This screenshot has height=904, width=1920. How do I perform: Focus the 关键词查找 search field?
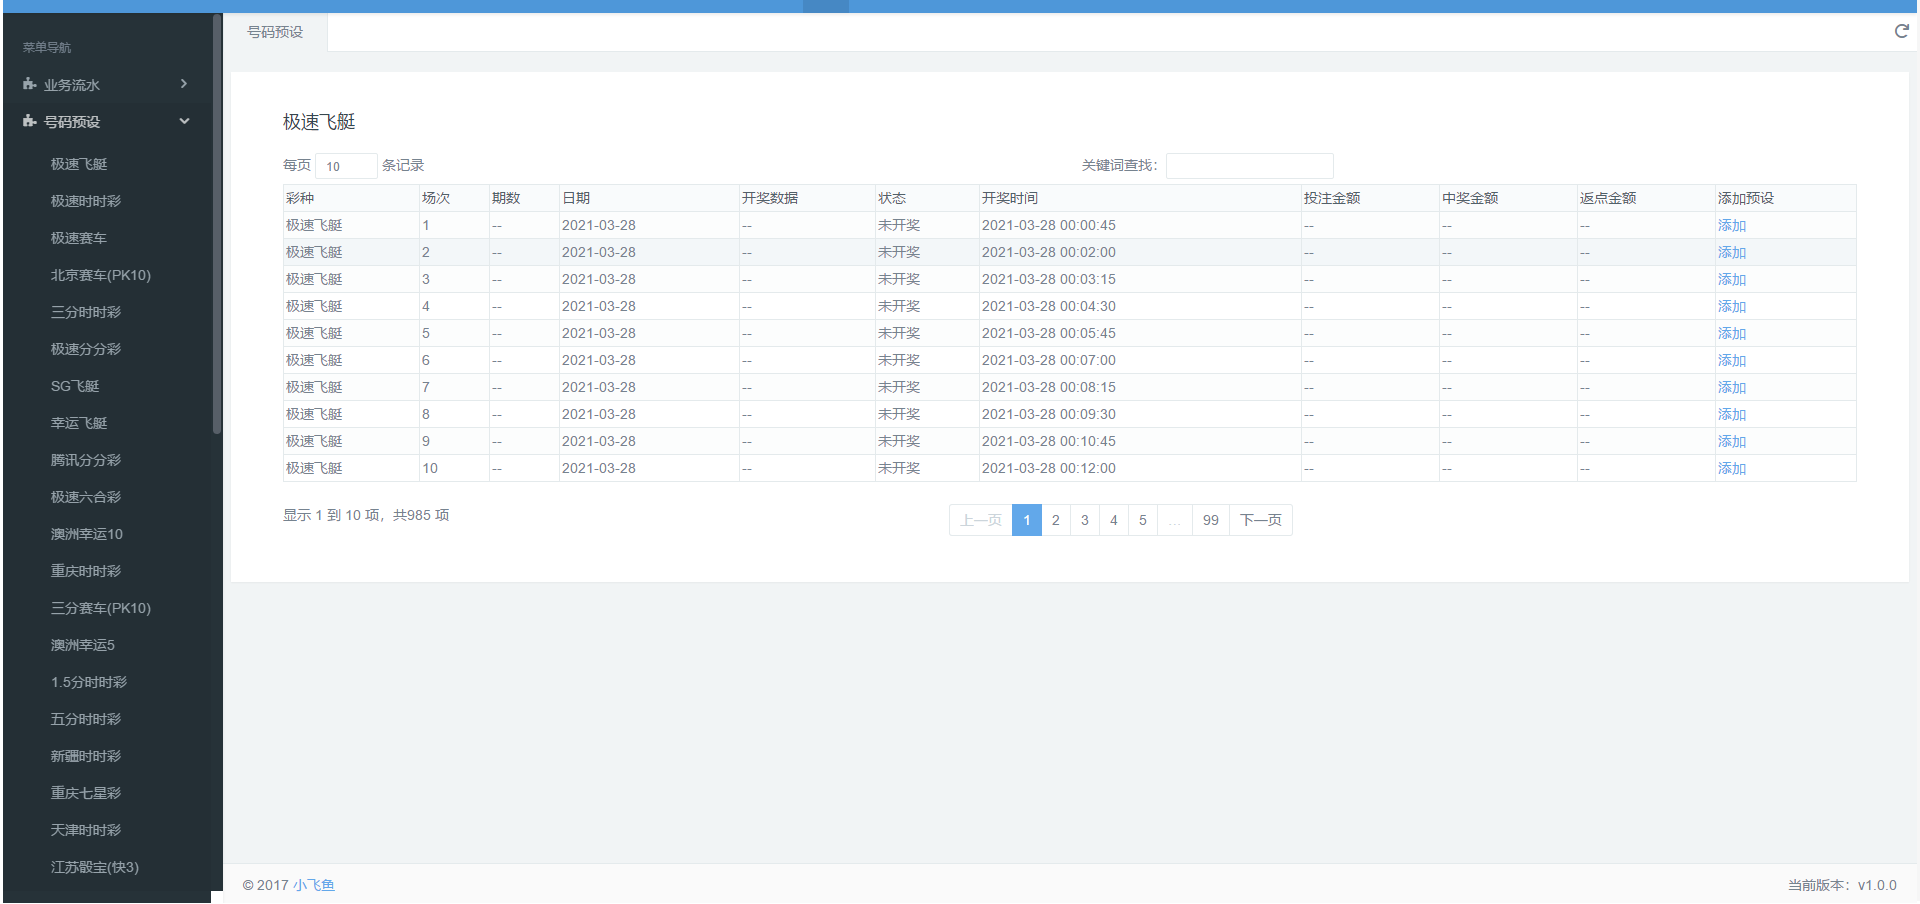tap(1249, 166)
